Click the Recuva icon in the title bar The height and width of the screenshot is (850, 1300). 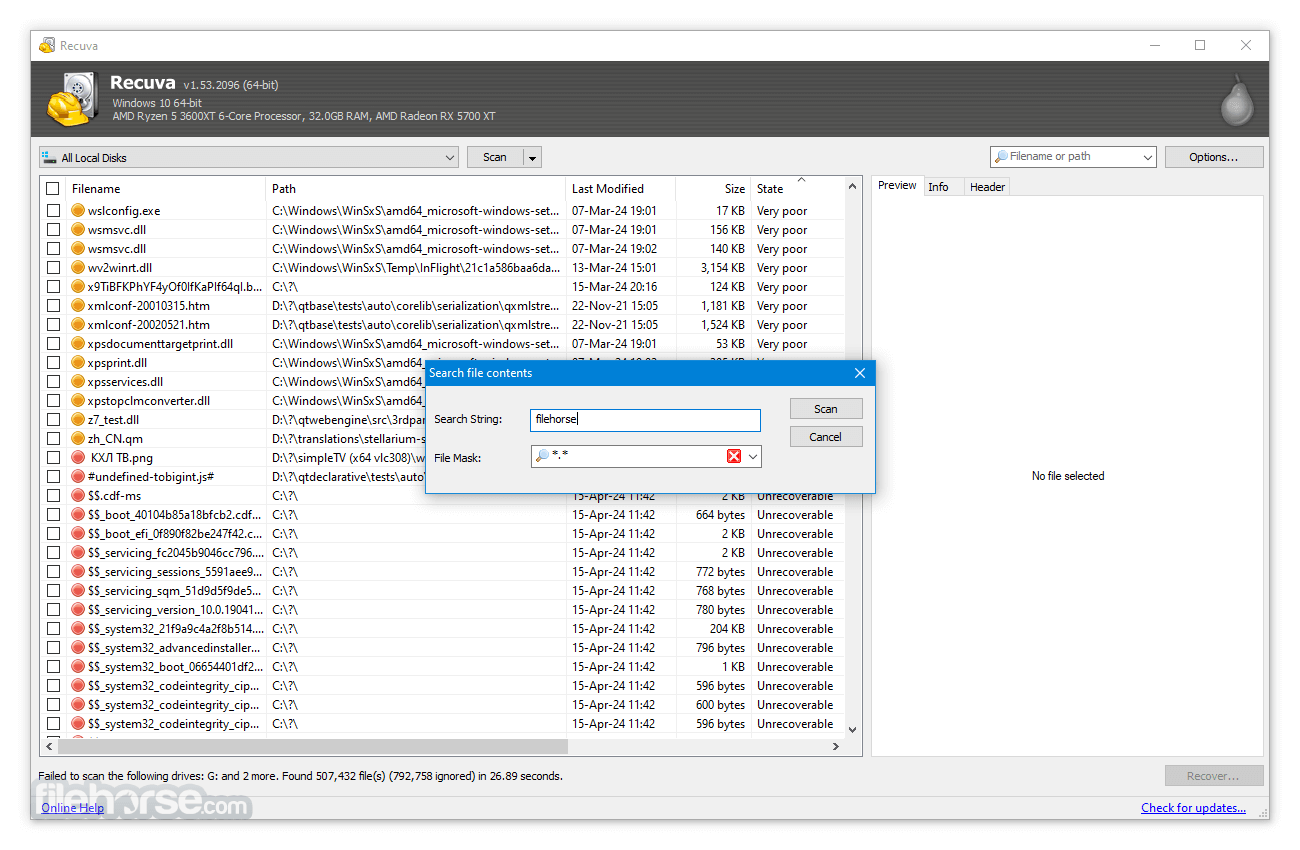click(47, 45)
